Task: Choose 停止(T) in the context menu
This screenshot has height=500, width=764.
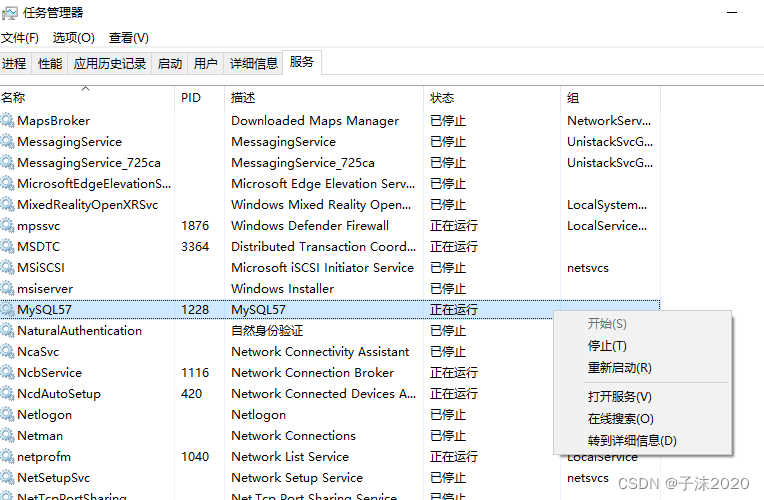Action: point(607,346)
